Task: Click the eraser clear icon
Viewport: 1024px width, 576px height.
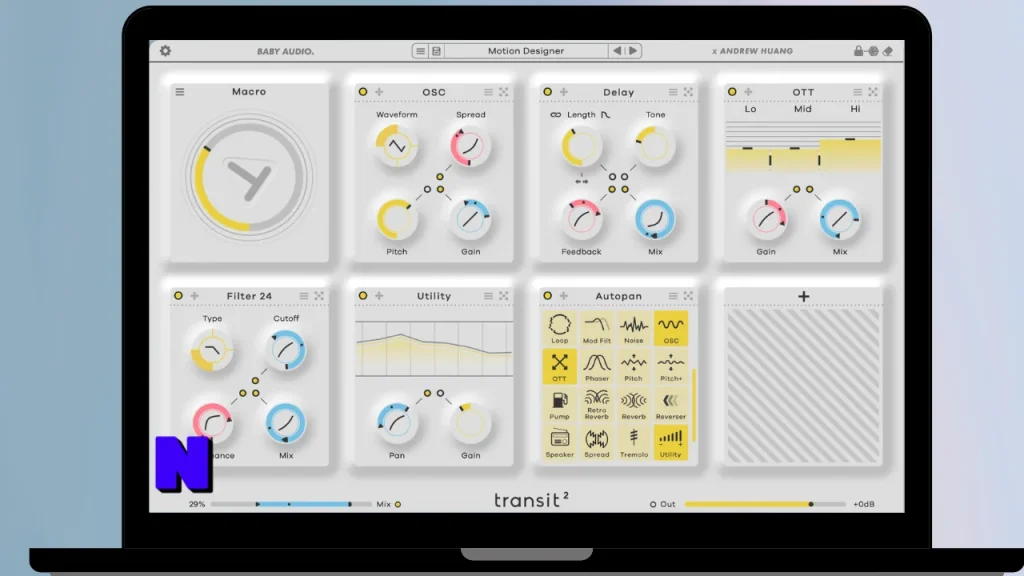Action: [888, 51]
